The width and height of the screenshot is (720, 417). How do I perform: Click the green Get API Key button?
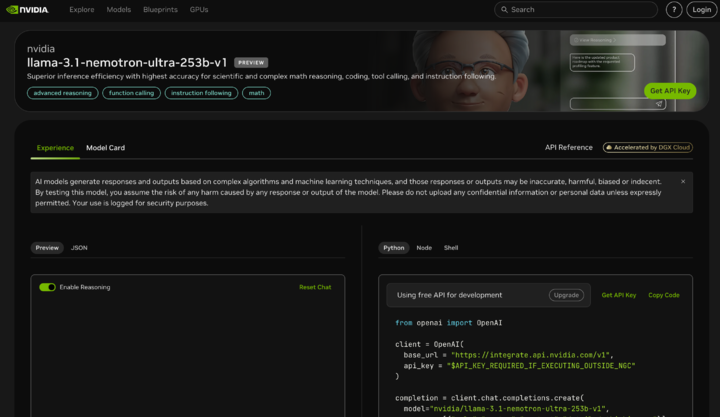pos(670,91)
